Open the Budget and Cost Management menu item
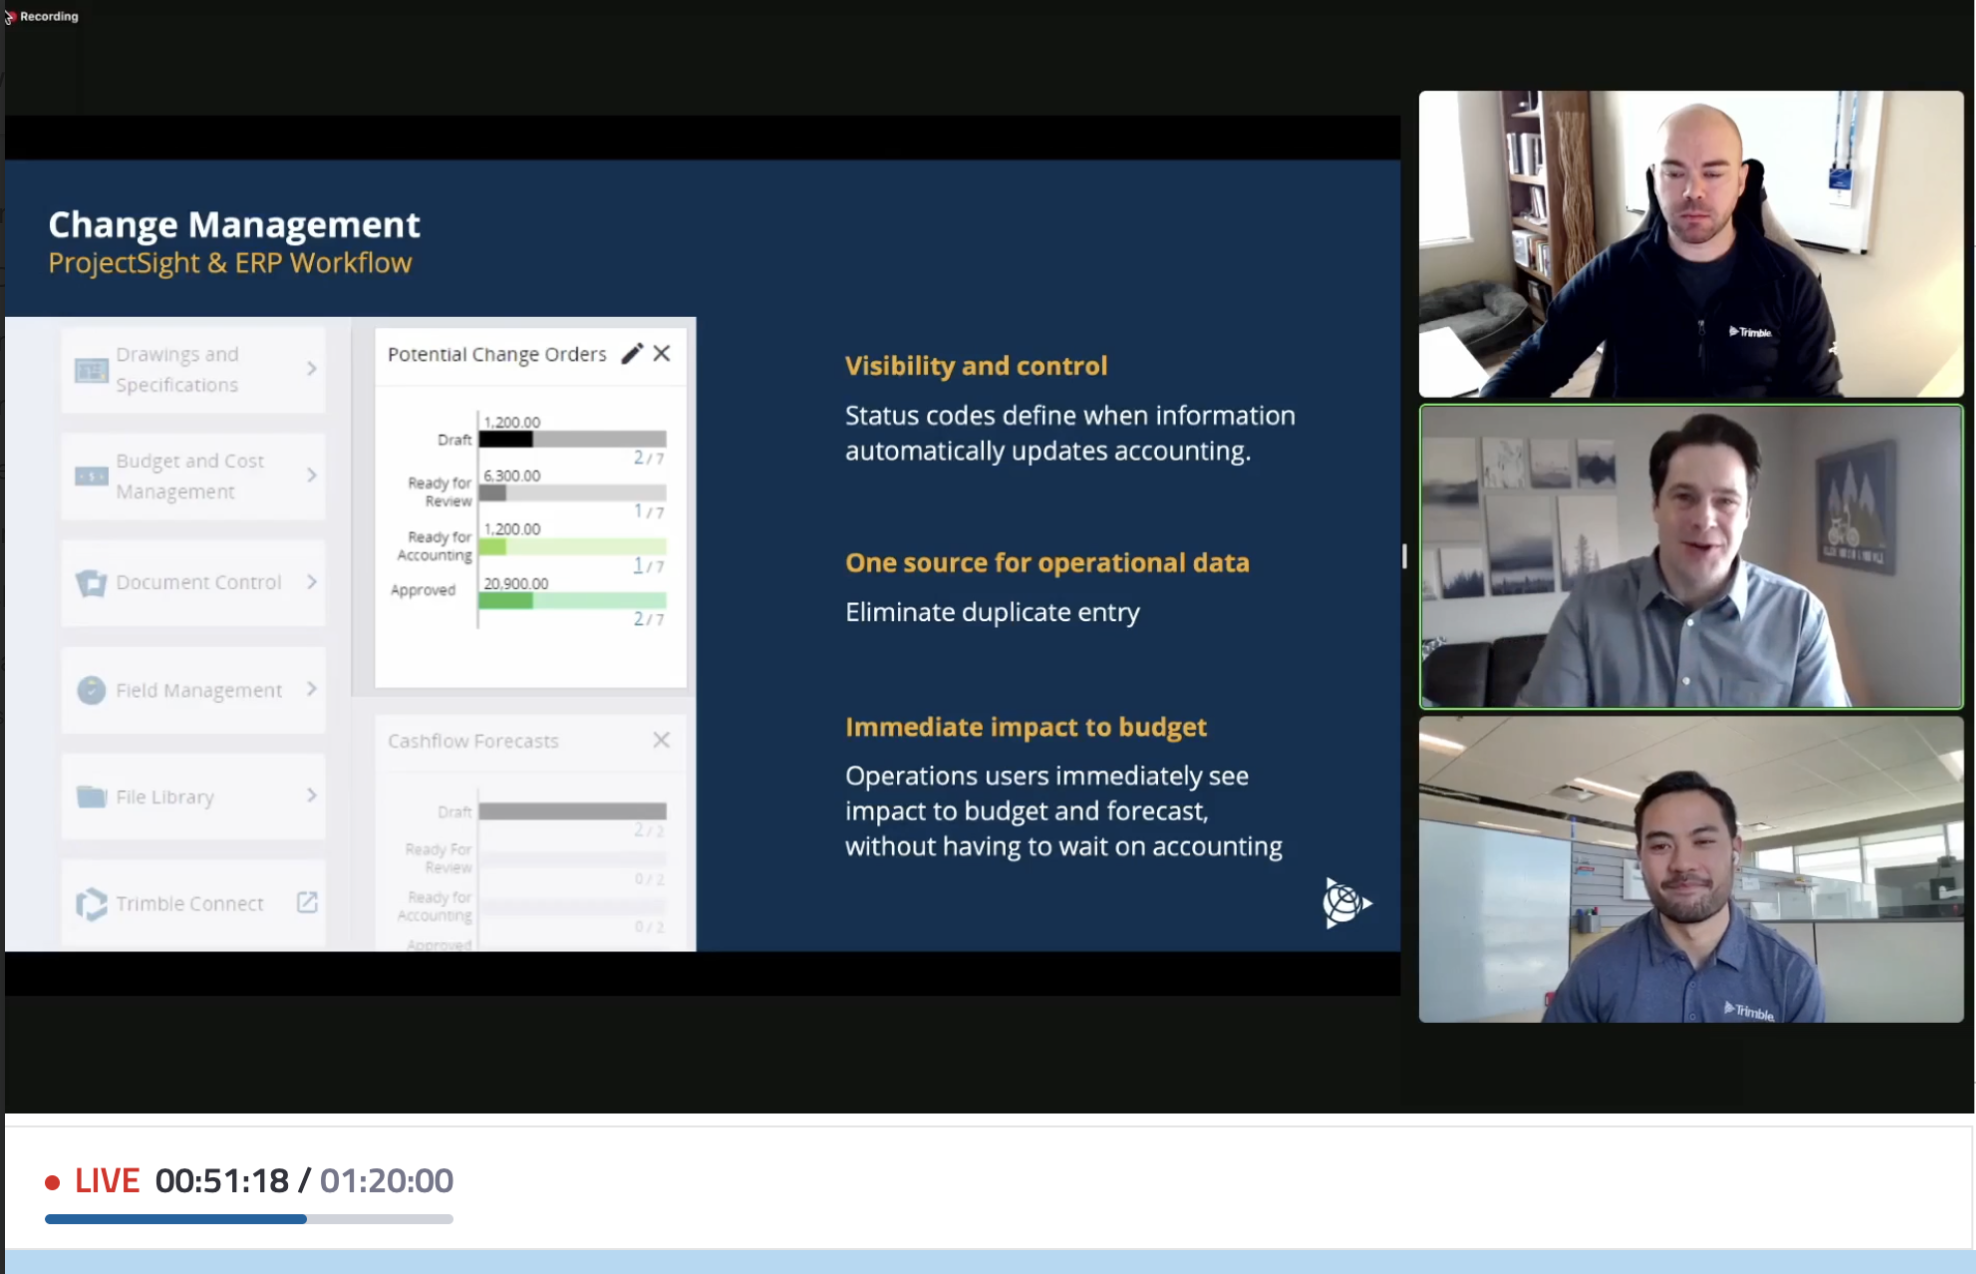Viewport: 1976px width, 1274px height. click(193, 476)
